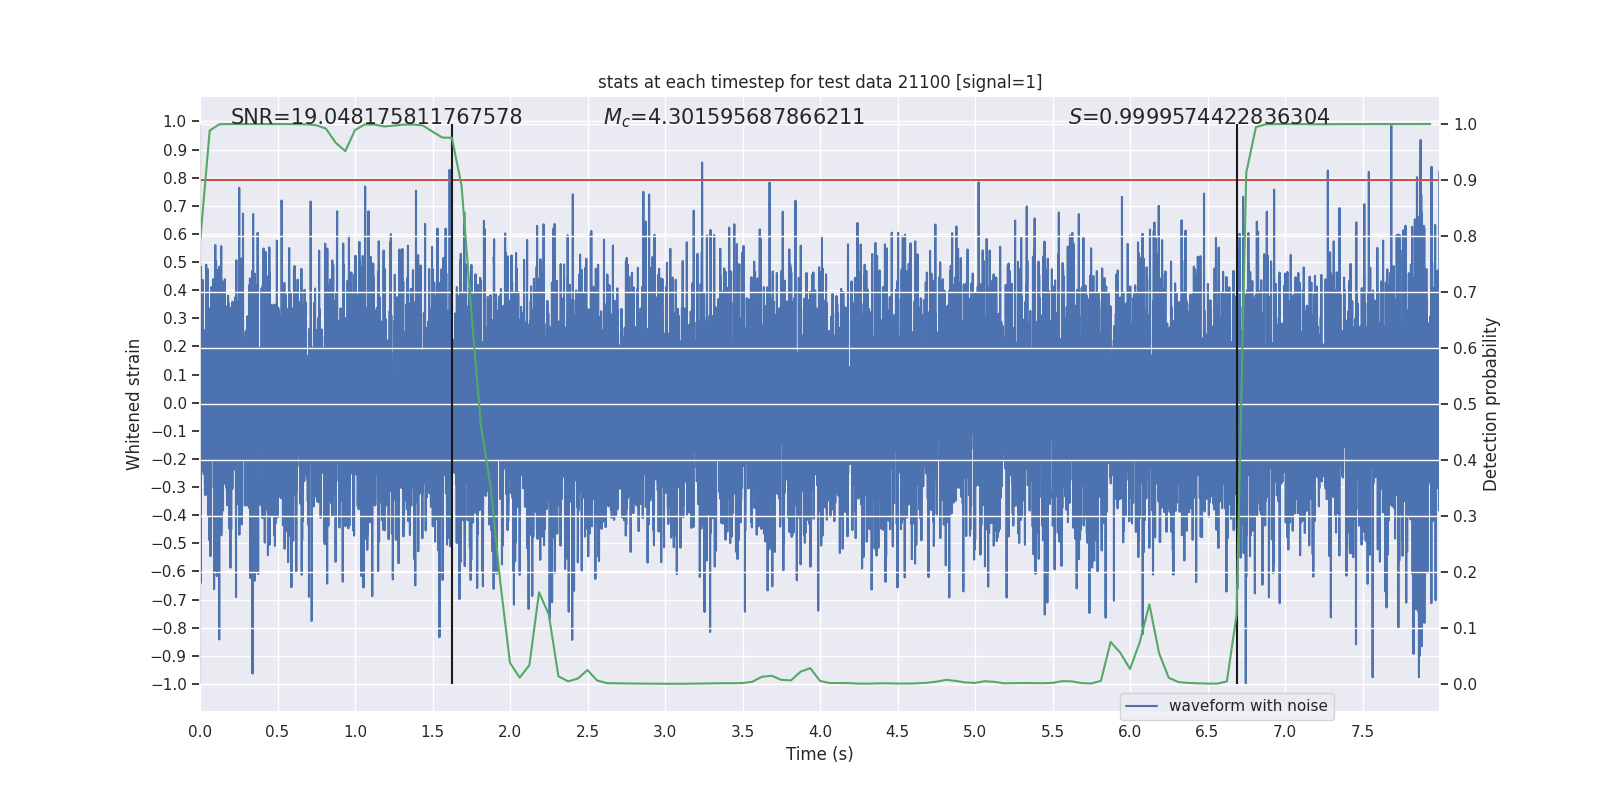Screen dimensions: 1600x800
Task: Click the Mc=4.301595687866211 chirp mass annotation
Action: pyautogui.click(x=734, y=117)
